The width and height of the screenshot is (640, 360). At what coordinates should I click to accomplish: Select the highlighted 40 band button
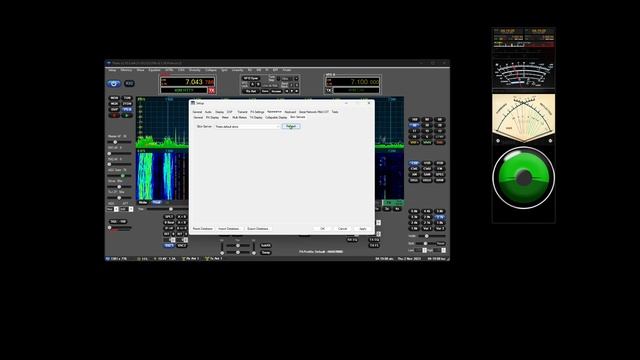coord(415,125)
